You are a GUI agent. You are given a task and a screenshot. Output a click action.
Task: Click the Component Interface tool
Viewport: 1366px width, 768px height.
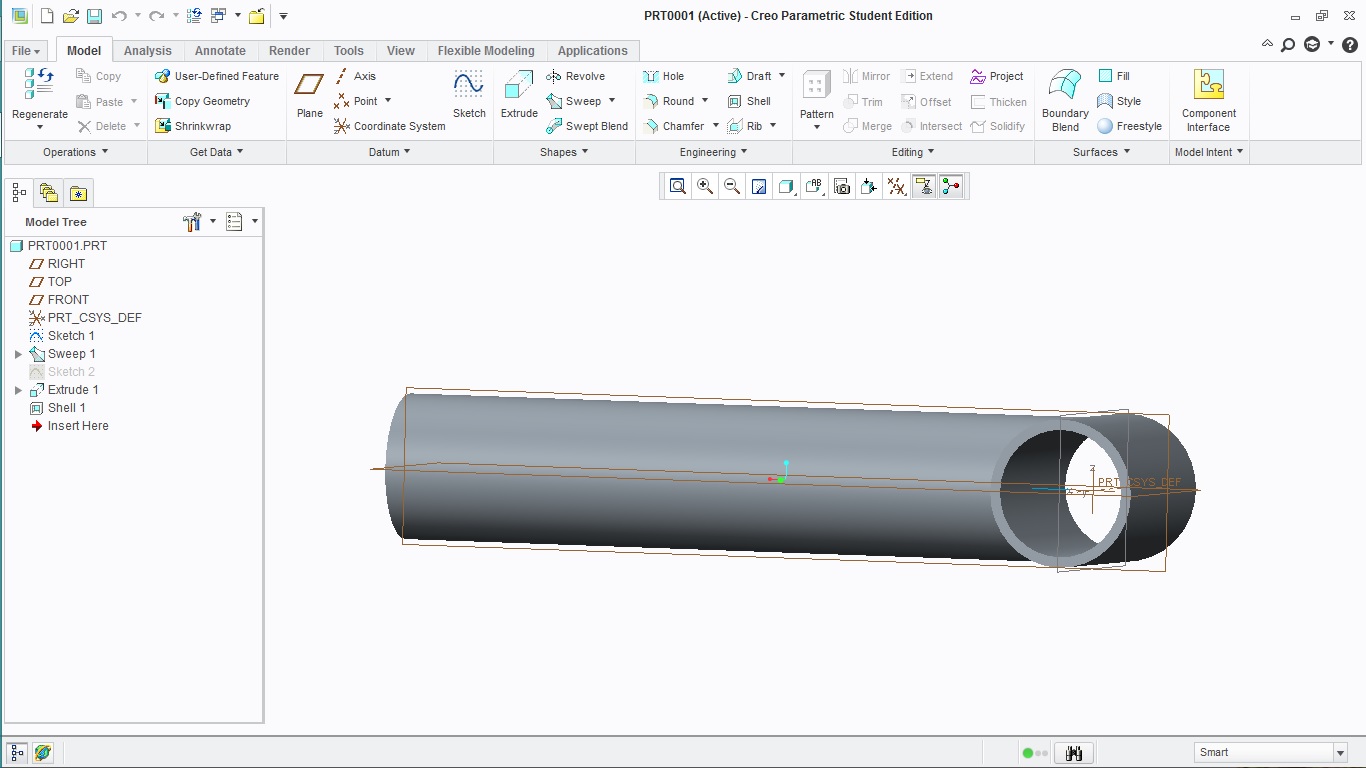[1209, 100]
